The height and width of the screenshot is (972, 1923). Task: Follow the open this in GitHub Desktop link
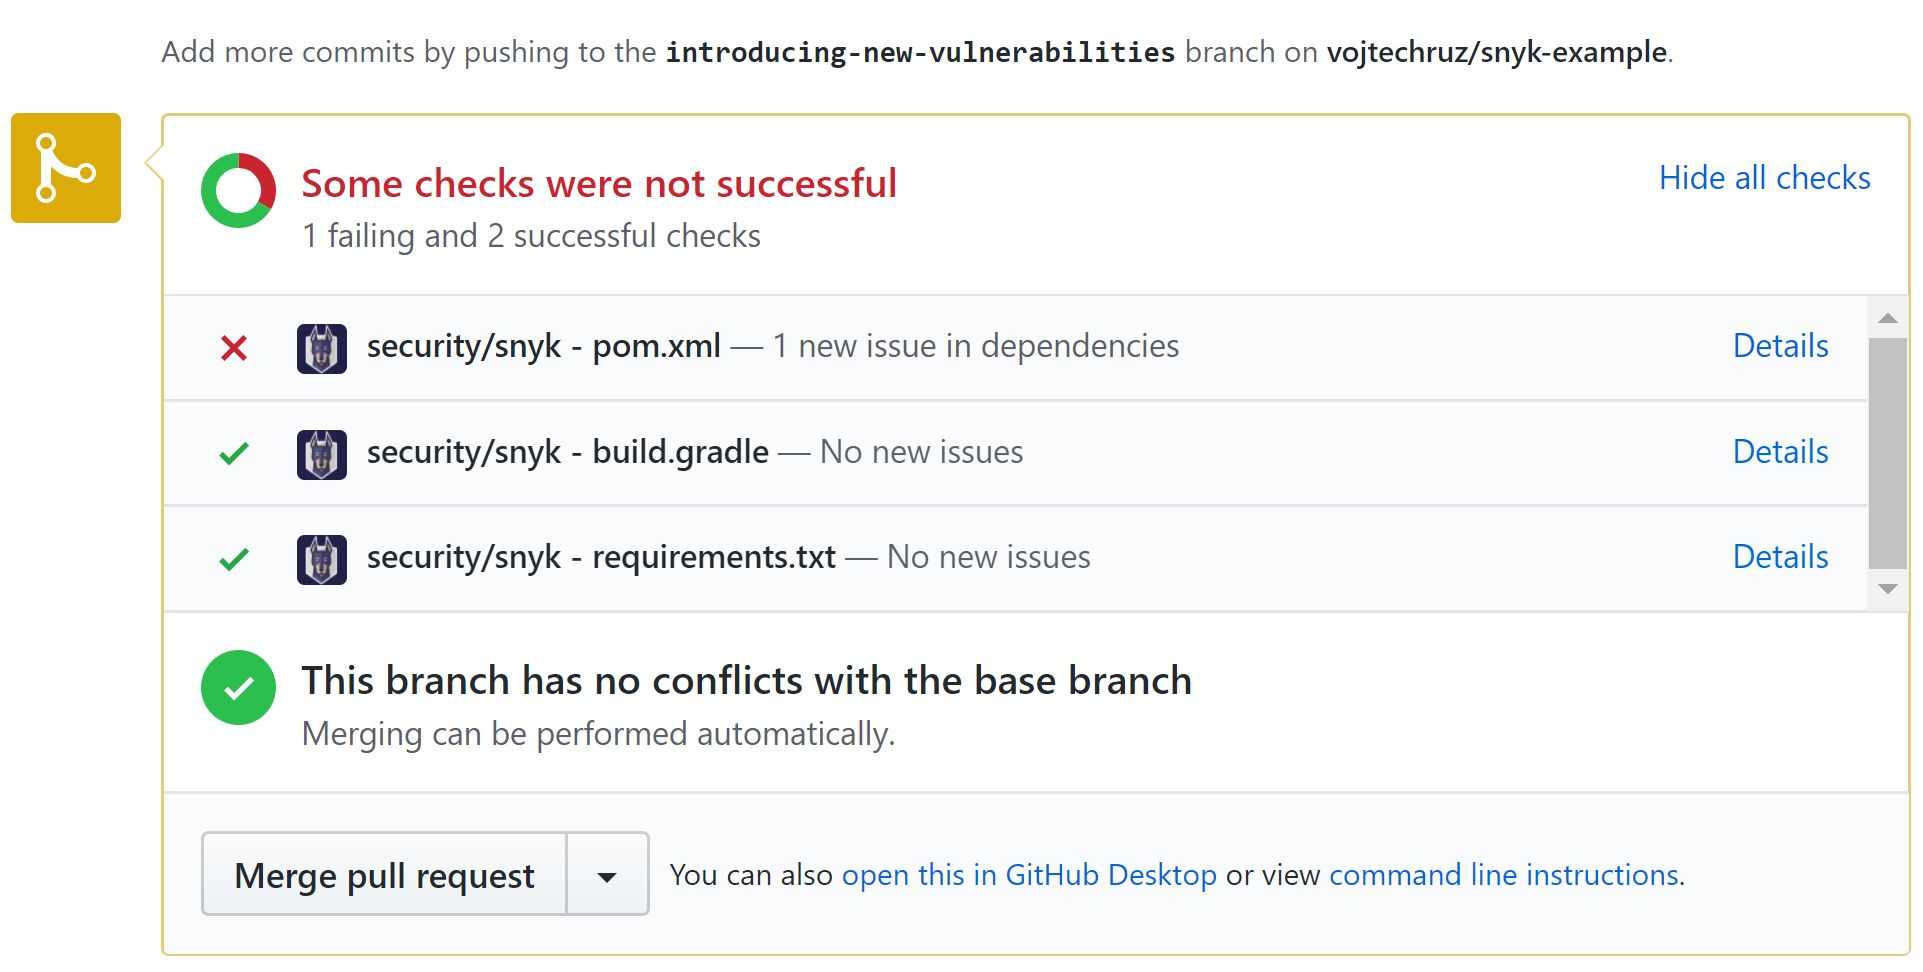[1029, 876]
